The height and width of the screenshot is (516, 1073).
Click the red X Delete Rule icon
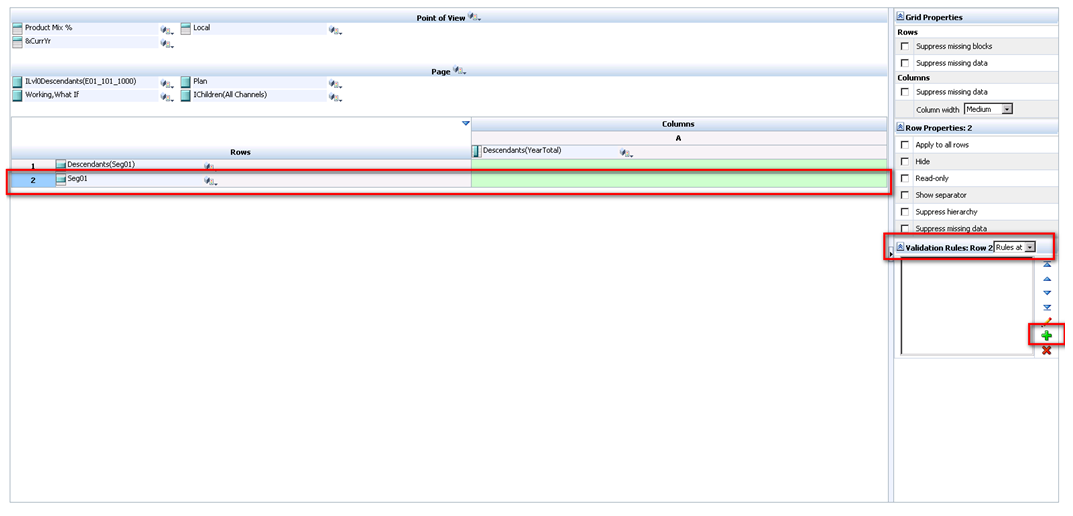click(x=1046, y=350)
